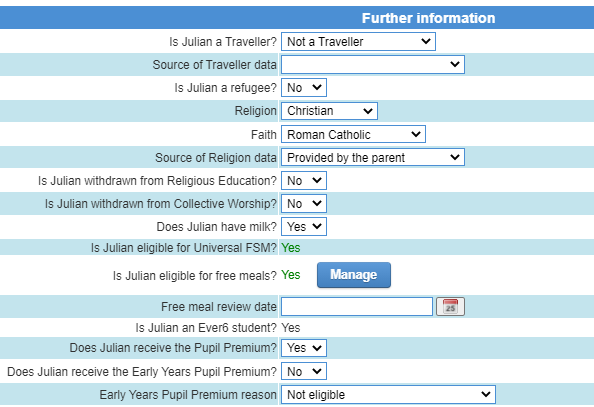Screen dimensions: 594x407
Task: Open the withdrawn from Collective Worship dropdown
Action: pyautogui.click(x=303, y=204)
